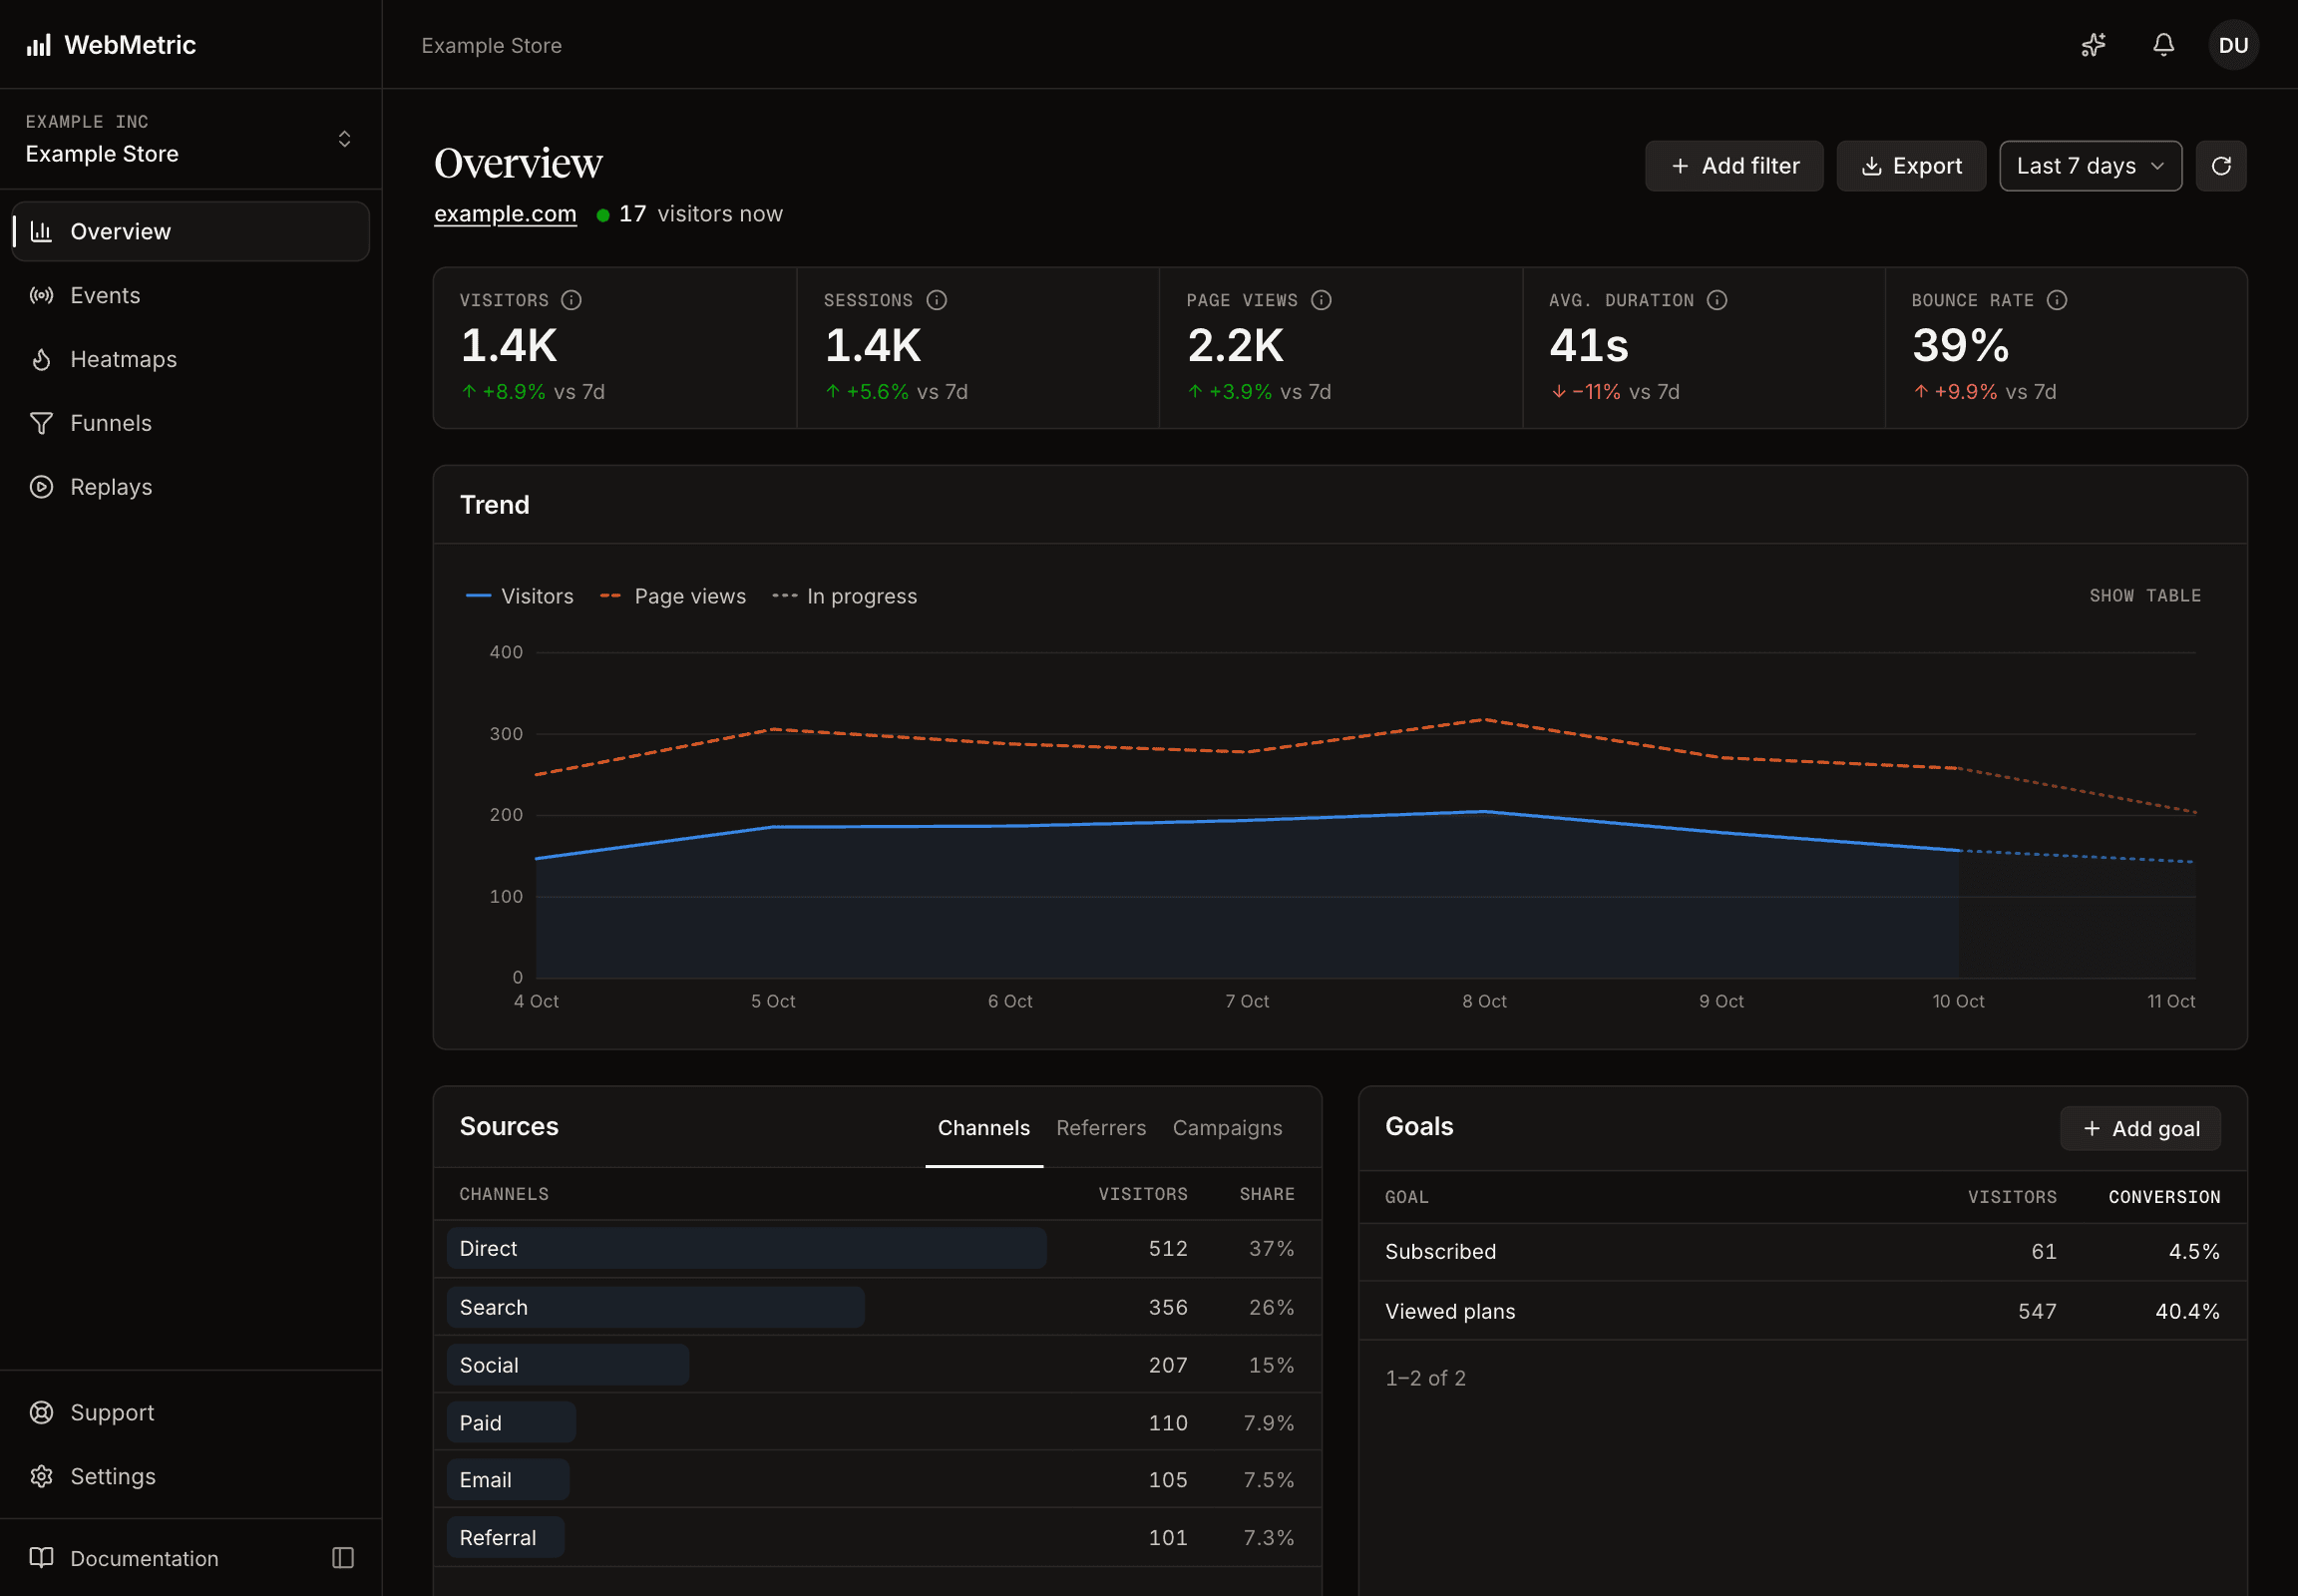Open the AI sparkles icon in header
This screenshot has height=1596, width=2298.
2093,45
